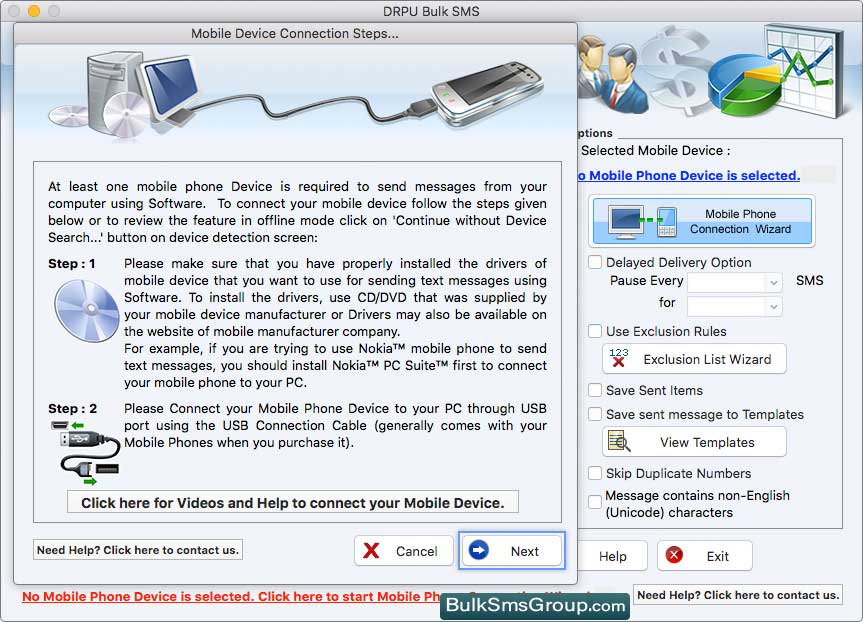Expand the 'for' duration dropdown
Viewport: 863px width, 622px height.
tap(735, 306)
